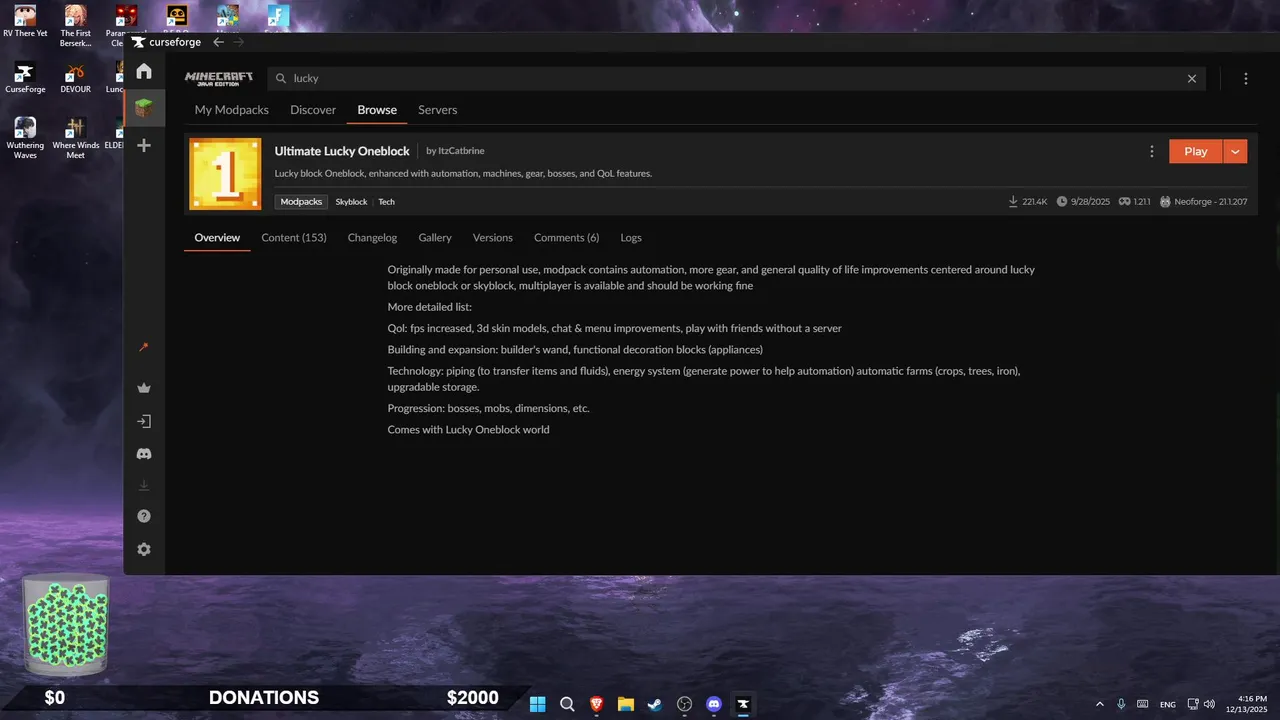Open Where Winds Meet desktop shortcut

click(76, 138)
